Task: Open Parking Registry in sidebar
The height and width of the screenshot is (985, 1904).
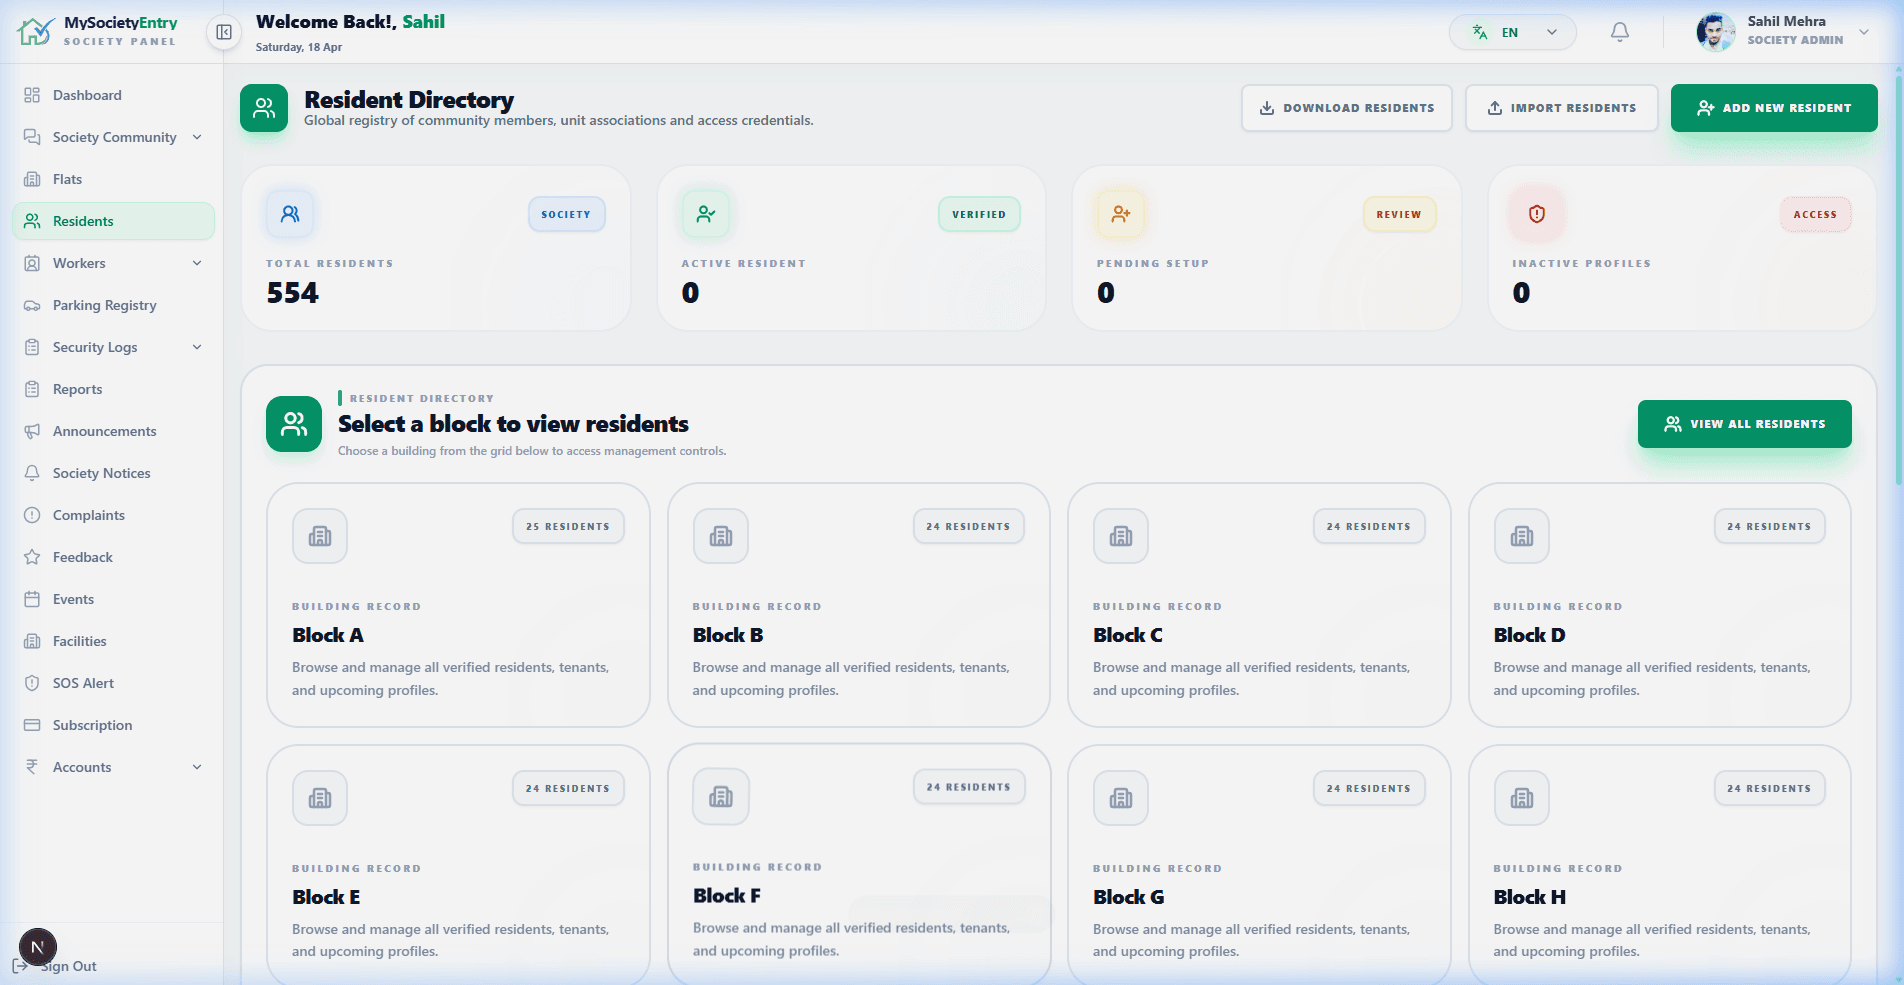Action: (x=104, y=305)
